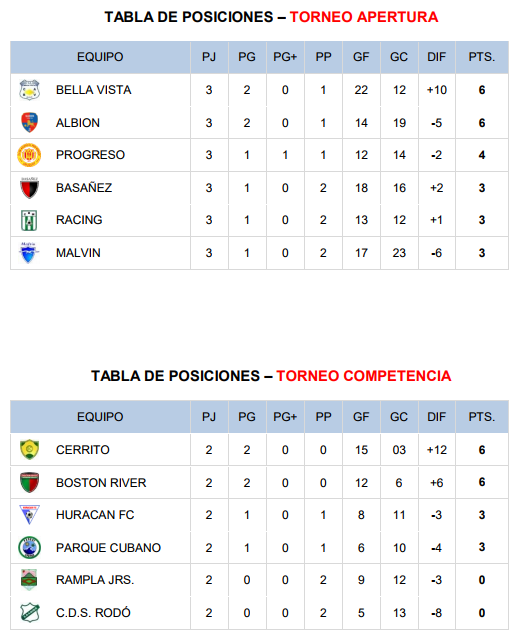Image resolution: width=518 pixels, height=640 pixels.
Task: Click the Progreso round team logo
Action: [29, 155]
